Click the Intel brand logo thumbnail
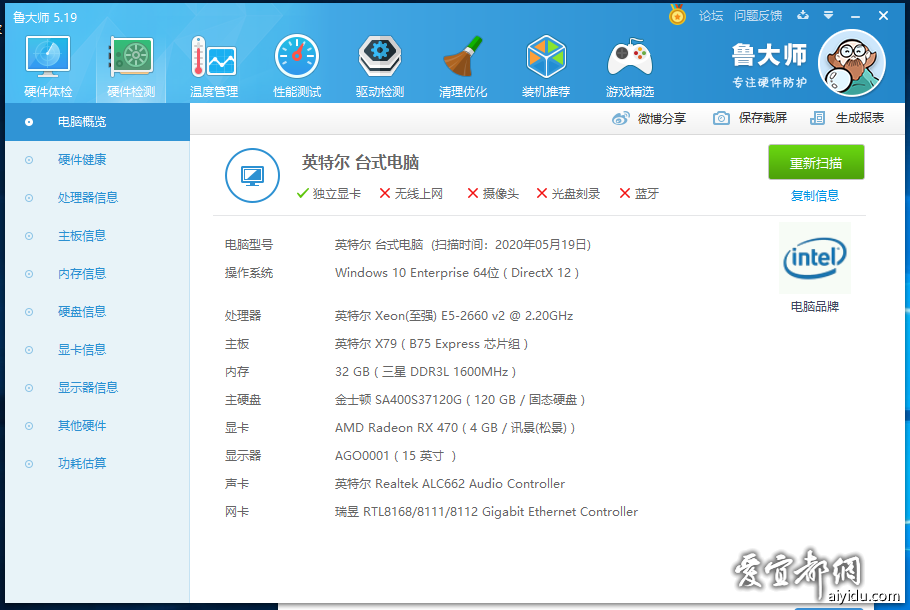This screenshot has width=910, height=610. point(815,259)
